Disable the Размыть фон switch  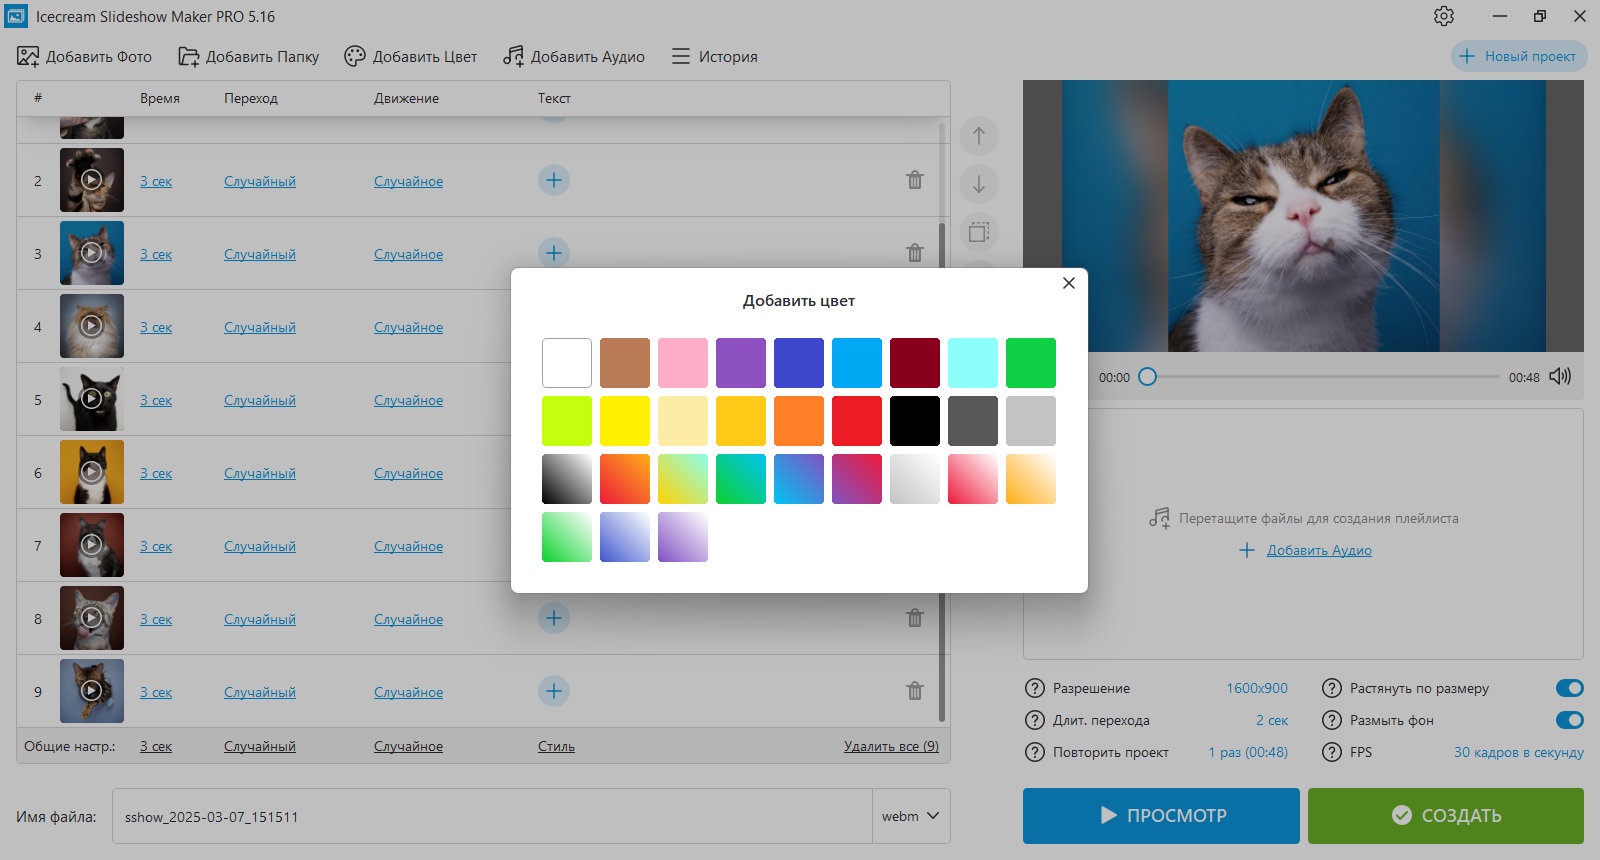(1569, 720)
